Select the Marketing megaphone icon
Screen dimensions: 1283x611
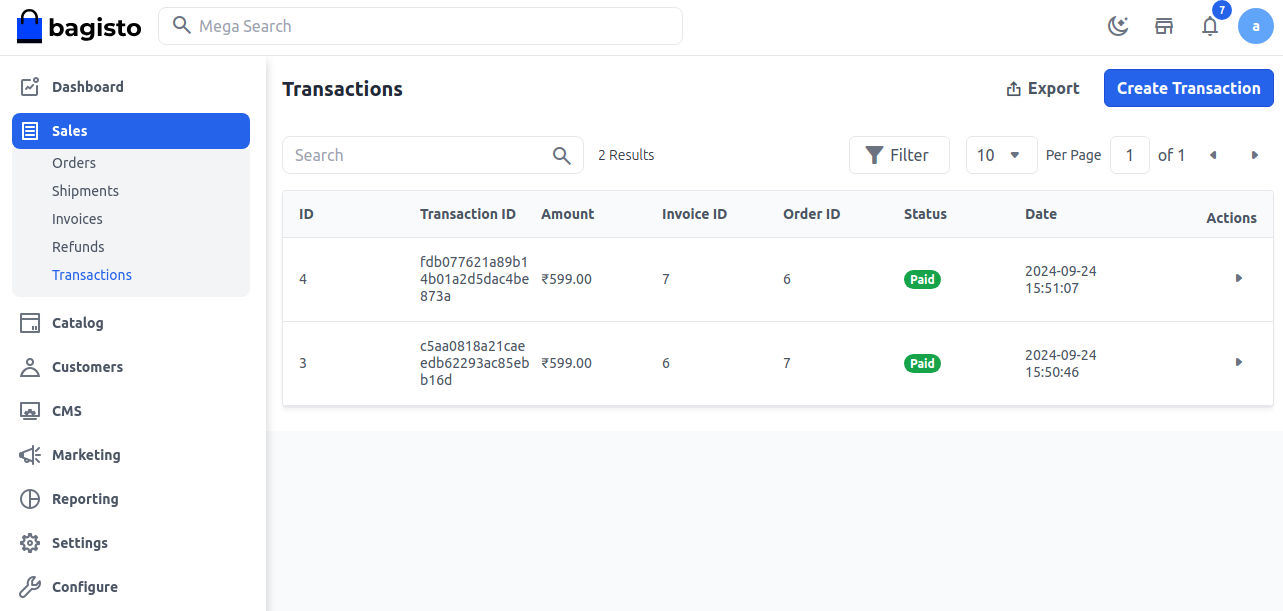click(x=29, y=454)
